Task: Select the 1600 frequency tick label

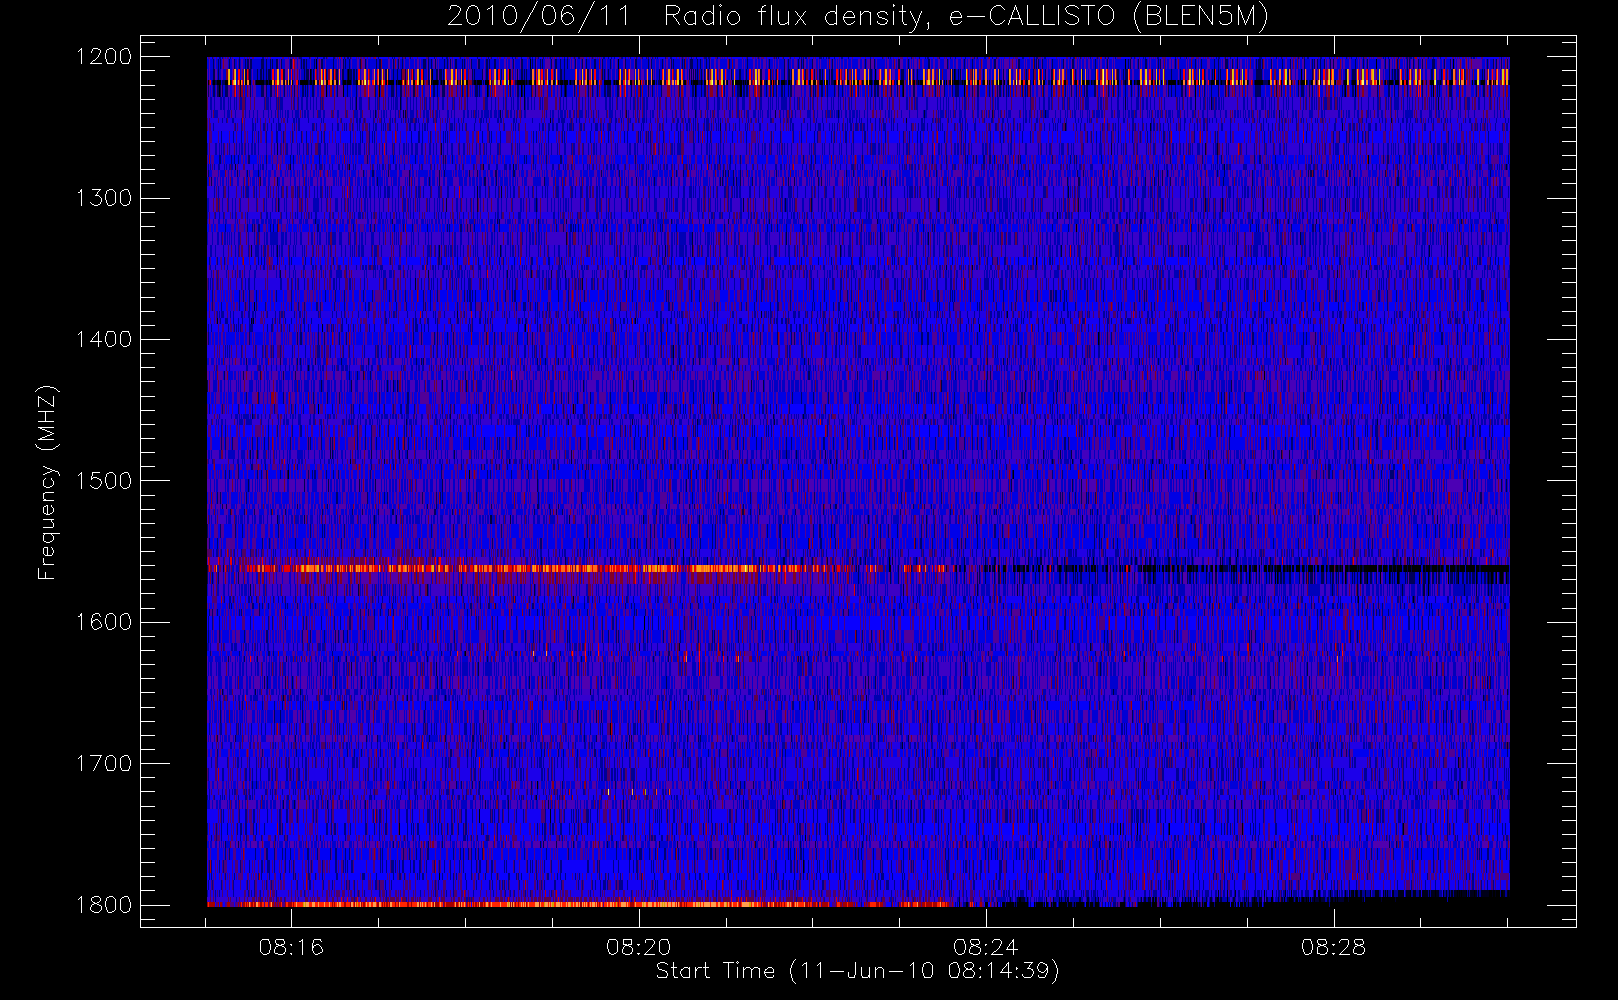Action: coord(104,622)
